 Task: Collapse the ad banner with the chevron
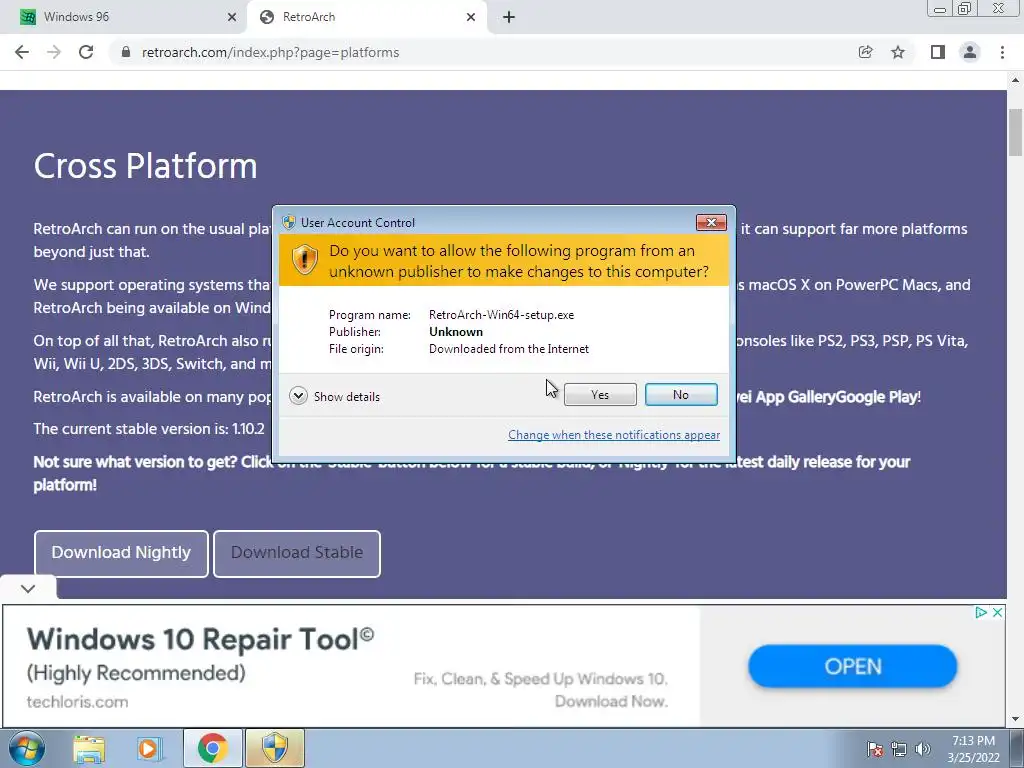(x=27, y=588)
